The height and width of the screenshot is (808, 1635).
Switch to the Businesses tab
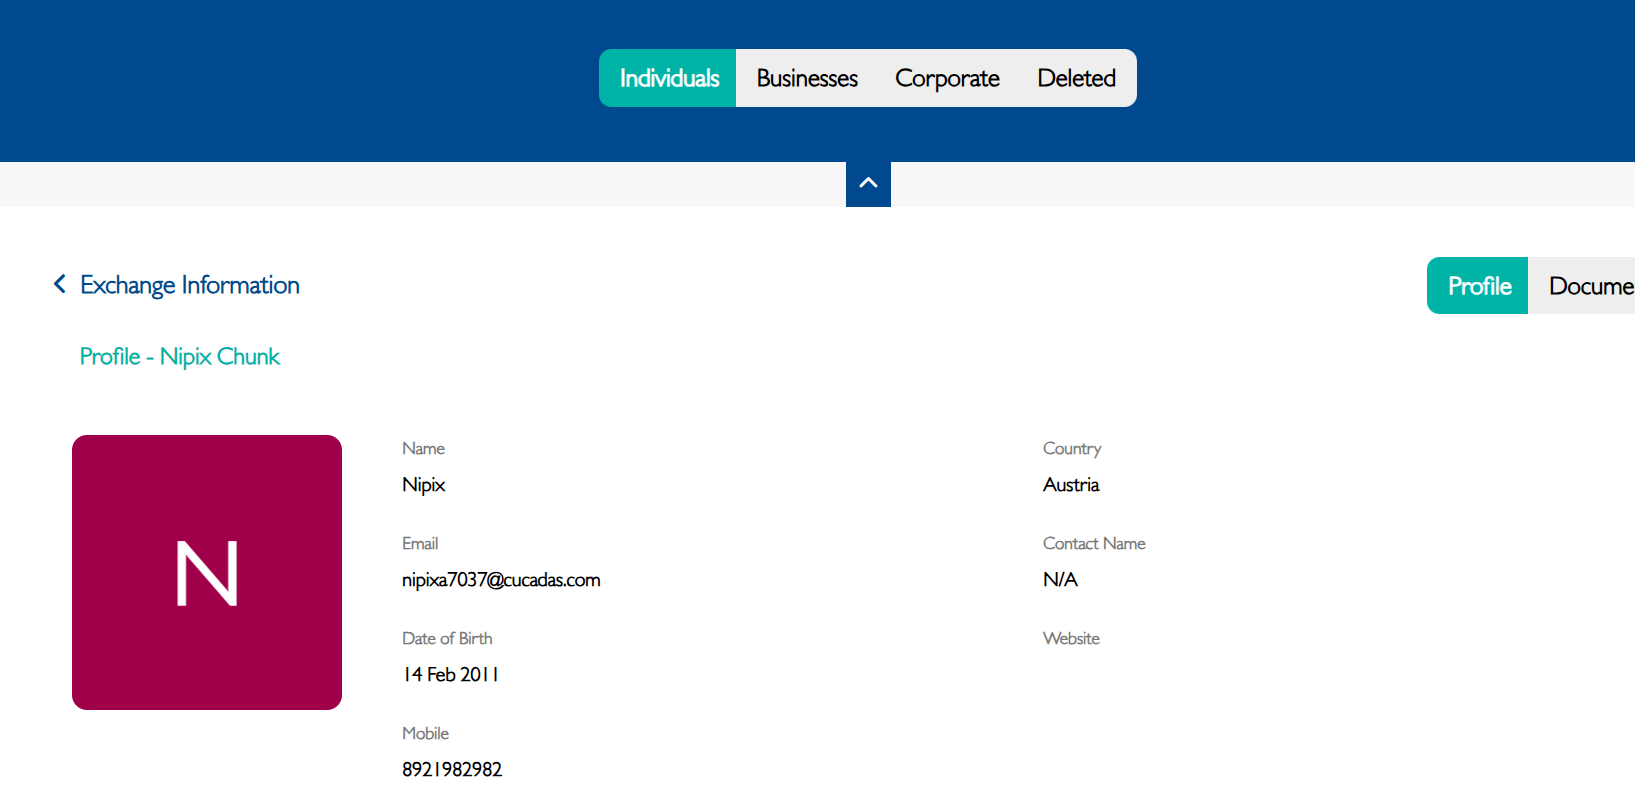[x=806, y=78]
